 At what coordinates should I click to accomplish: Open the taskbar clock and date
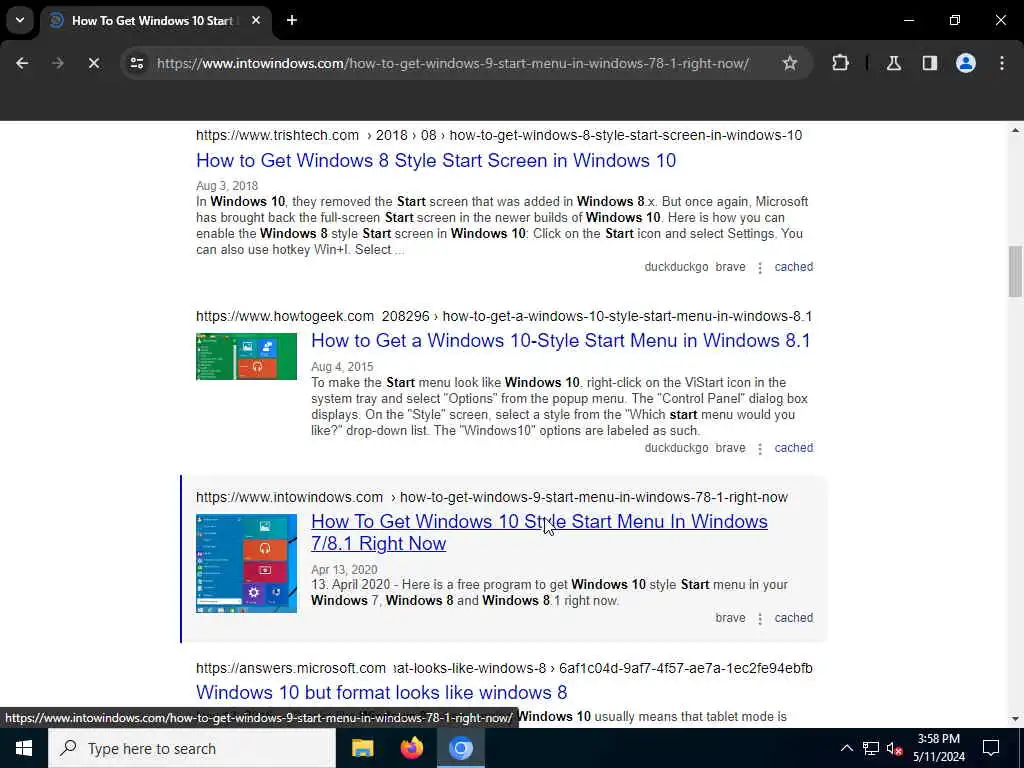click(x=938, y=748)
